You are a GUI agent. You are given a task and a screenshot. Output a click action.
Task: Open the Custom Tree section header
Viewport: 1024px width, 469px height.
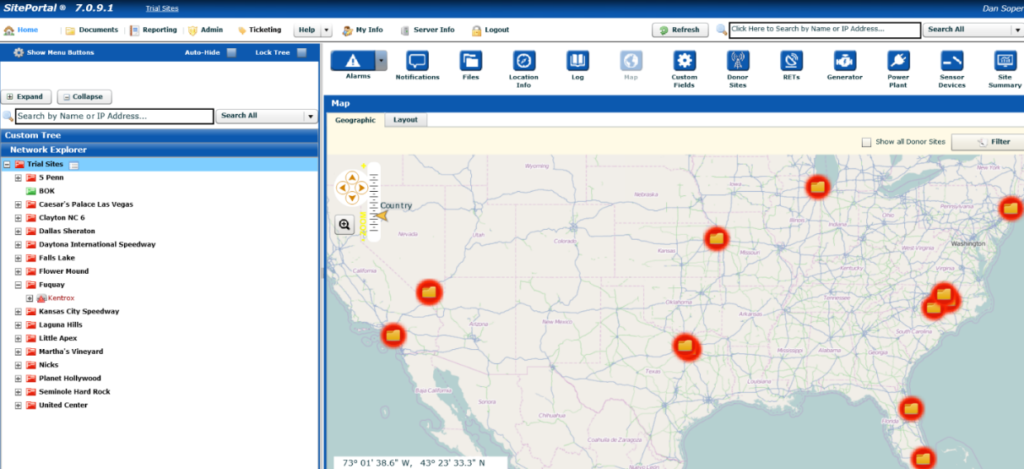(x=159, y=135)
